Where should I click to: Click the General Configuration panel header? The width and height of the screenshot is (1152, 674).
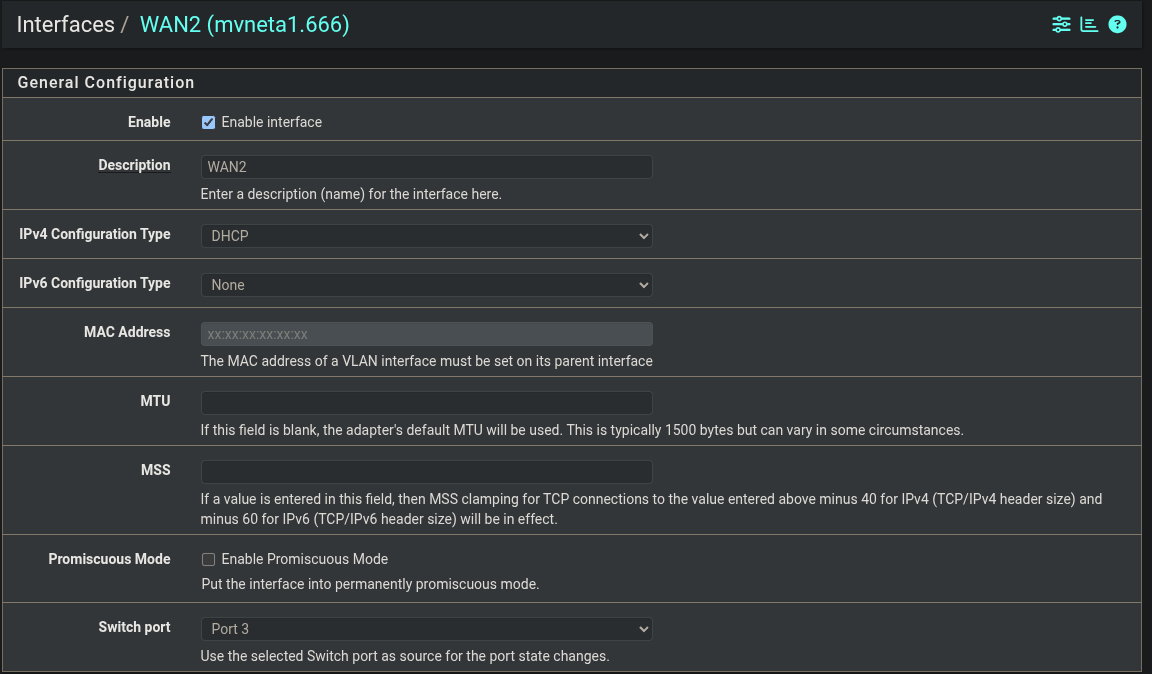pos(106,82)
